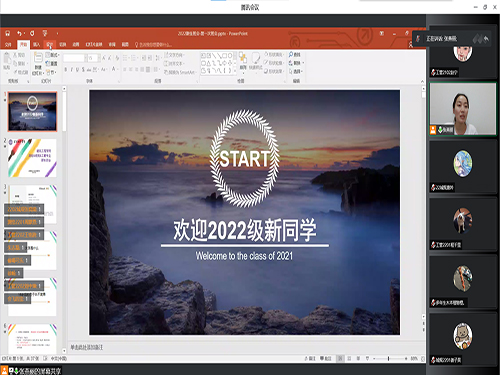Toggle Italic formatting button
This screenshot has height=375, width=500.
[71, 70]
